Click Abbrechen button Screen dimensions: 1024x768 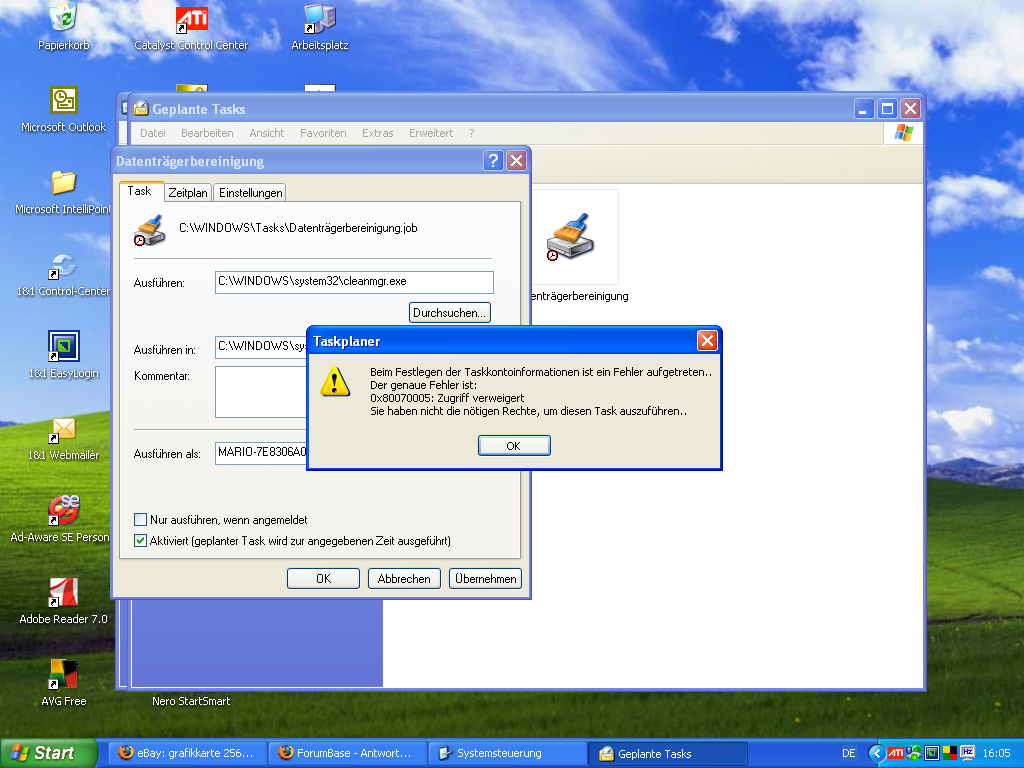pyautogui.click(x=404, y=579)
